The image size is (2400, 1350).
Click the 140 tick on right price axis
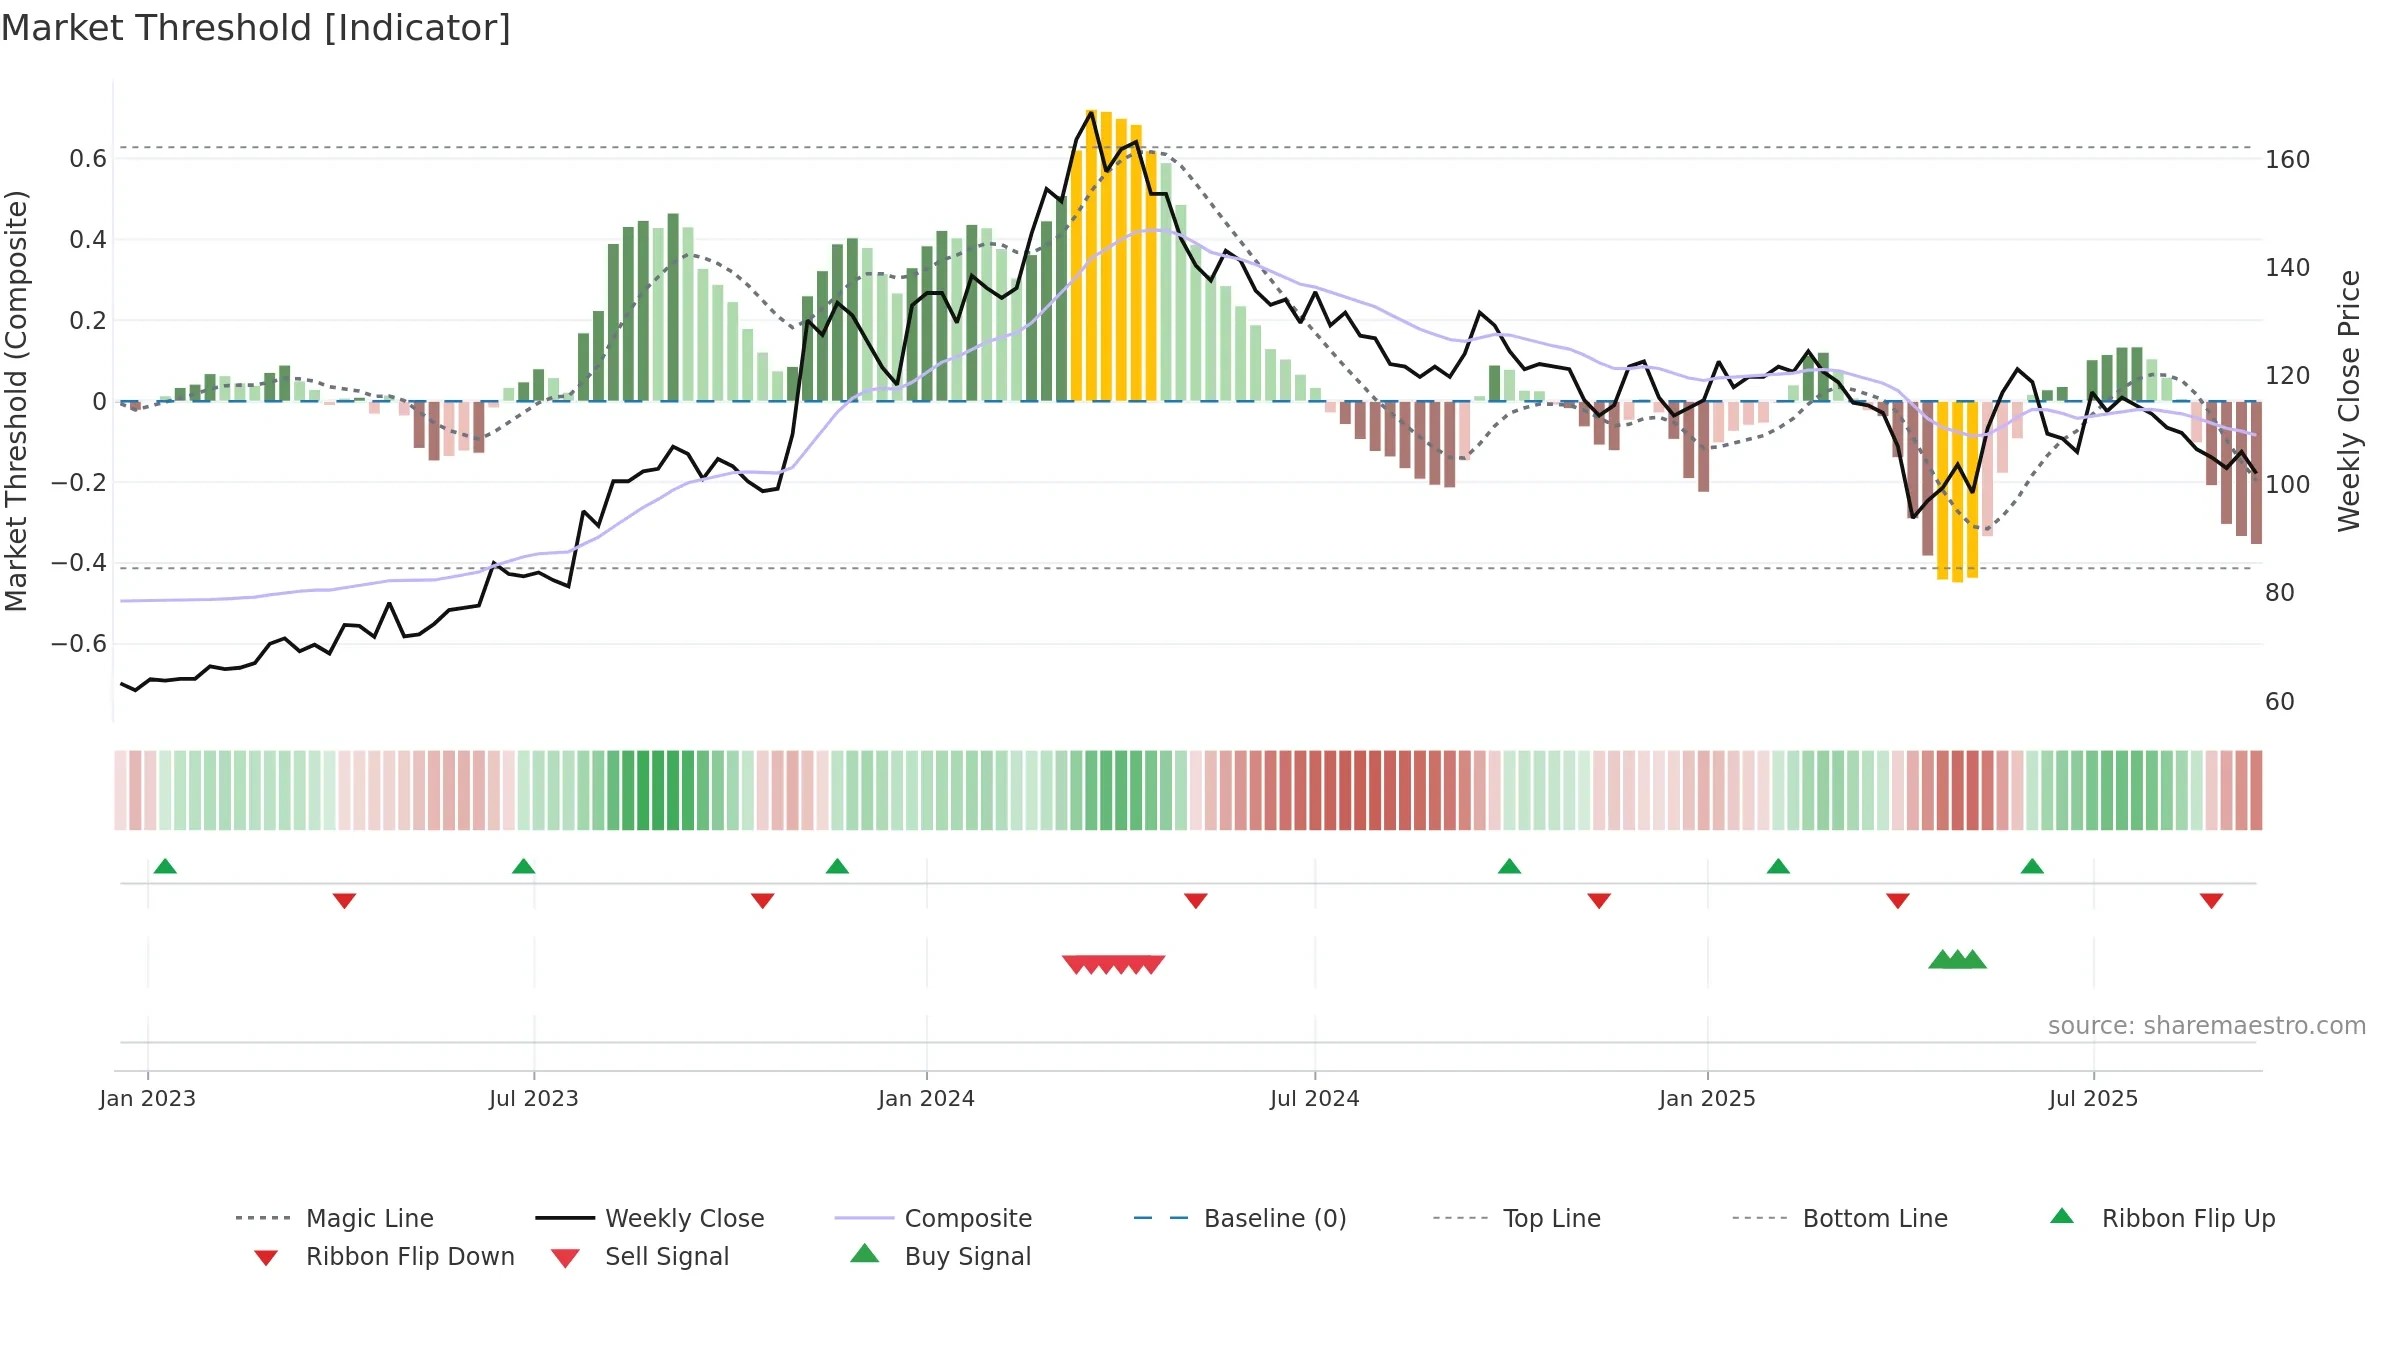[x=2288, y=268]
